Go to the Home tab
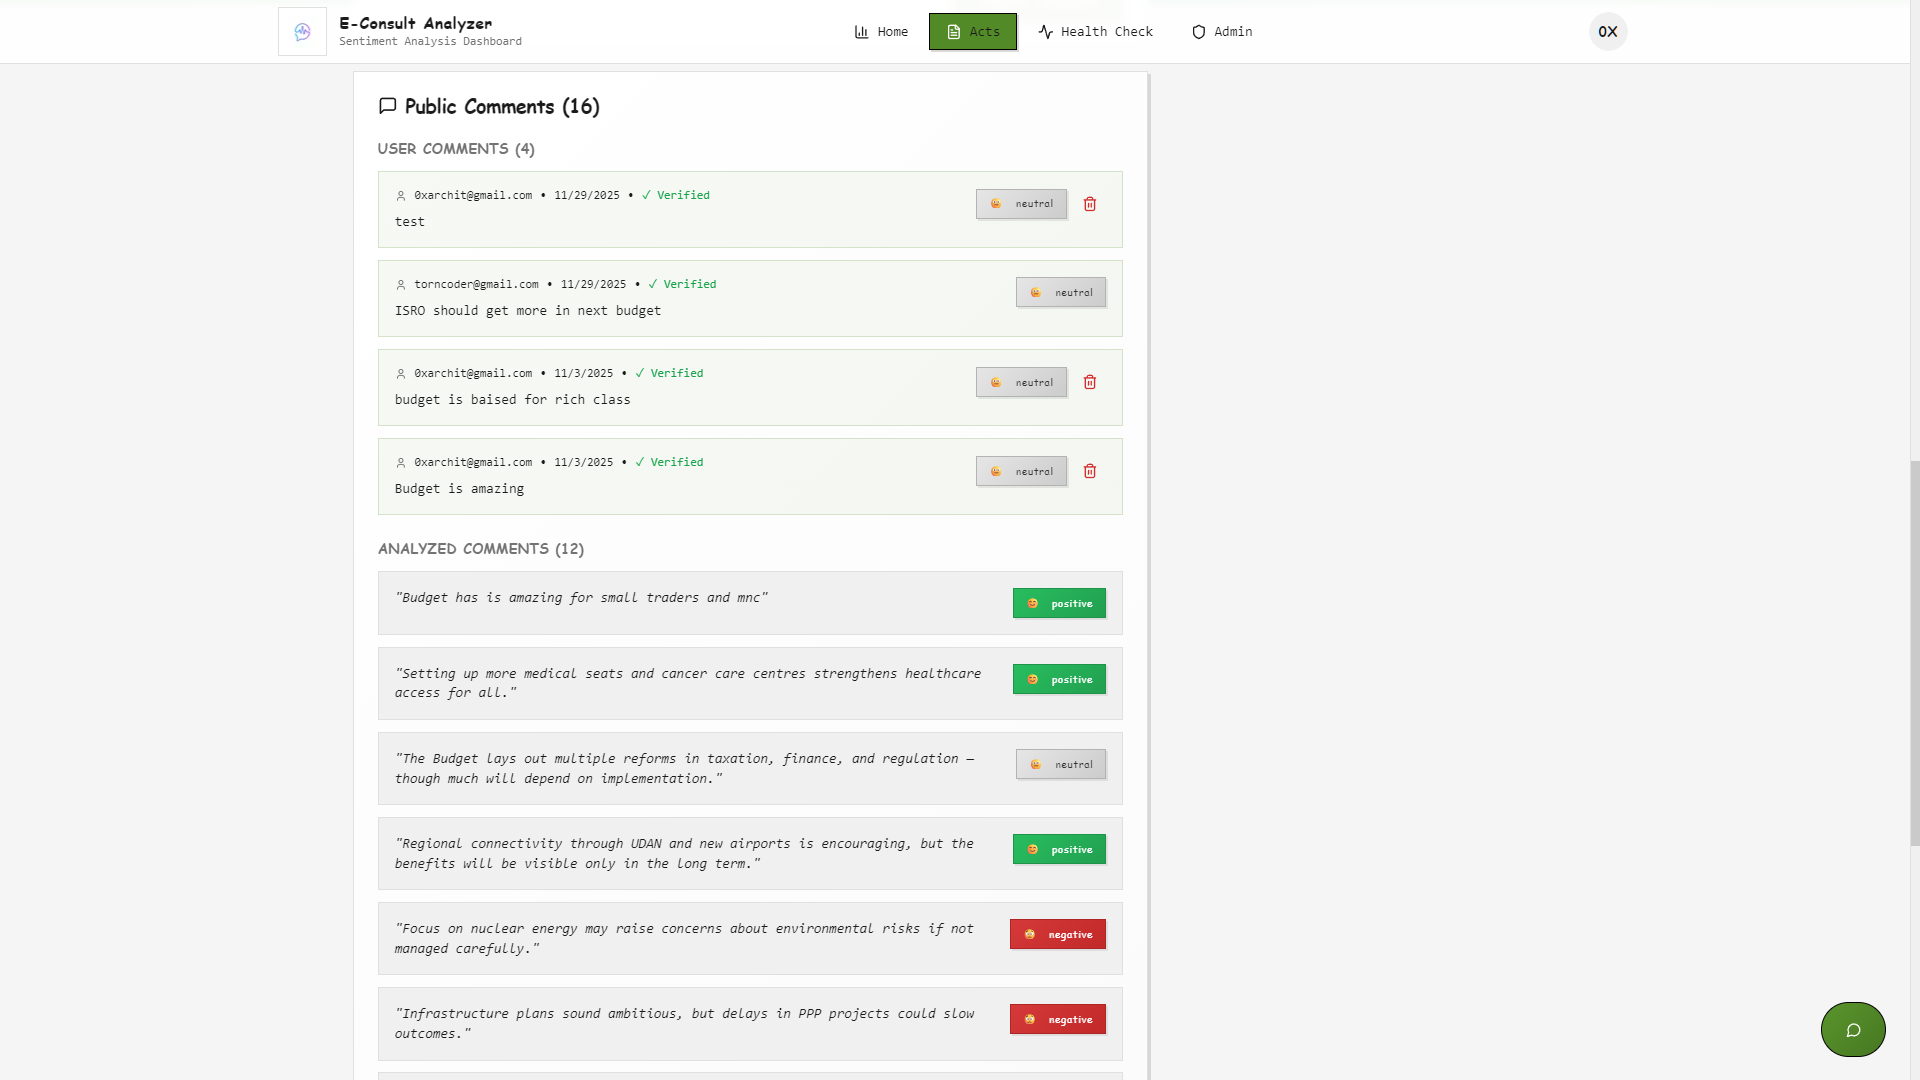Image resolution: width=1920 pixels, height=1080 pixels. 881,32
